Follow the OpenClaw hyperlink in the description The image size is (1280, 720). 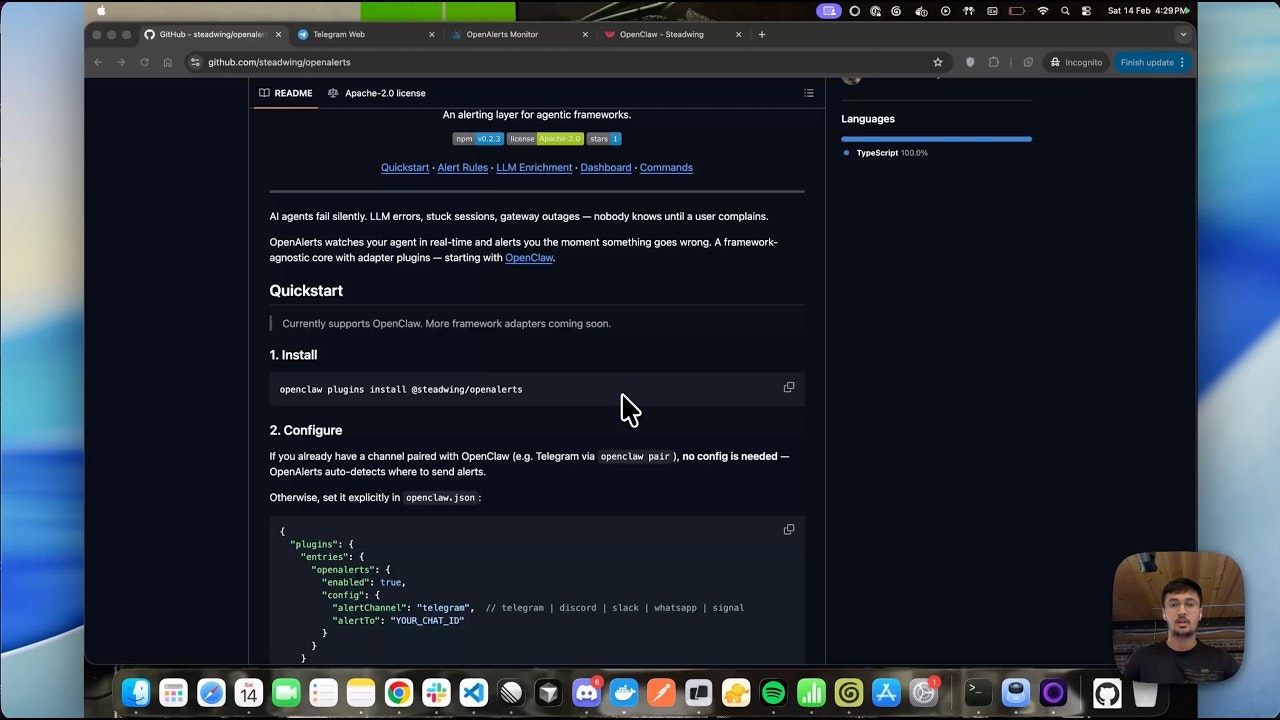(529, 257)
